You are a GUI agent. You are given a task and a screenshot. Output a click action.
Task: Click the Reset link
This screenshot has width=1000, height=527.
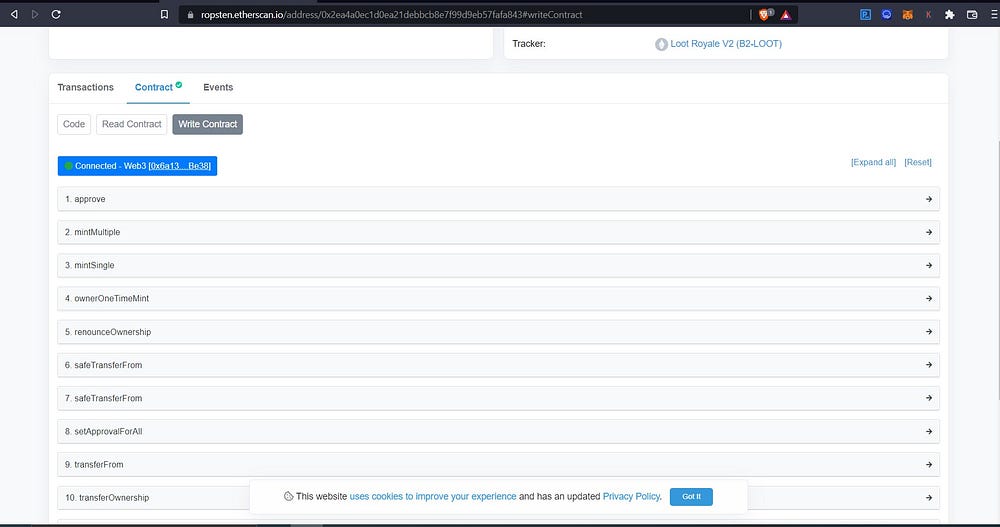point(918,162)
